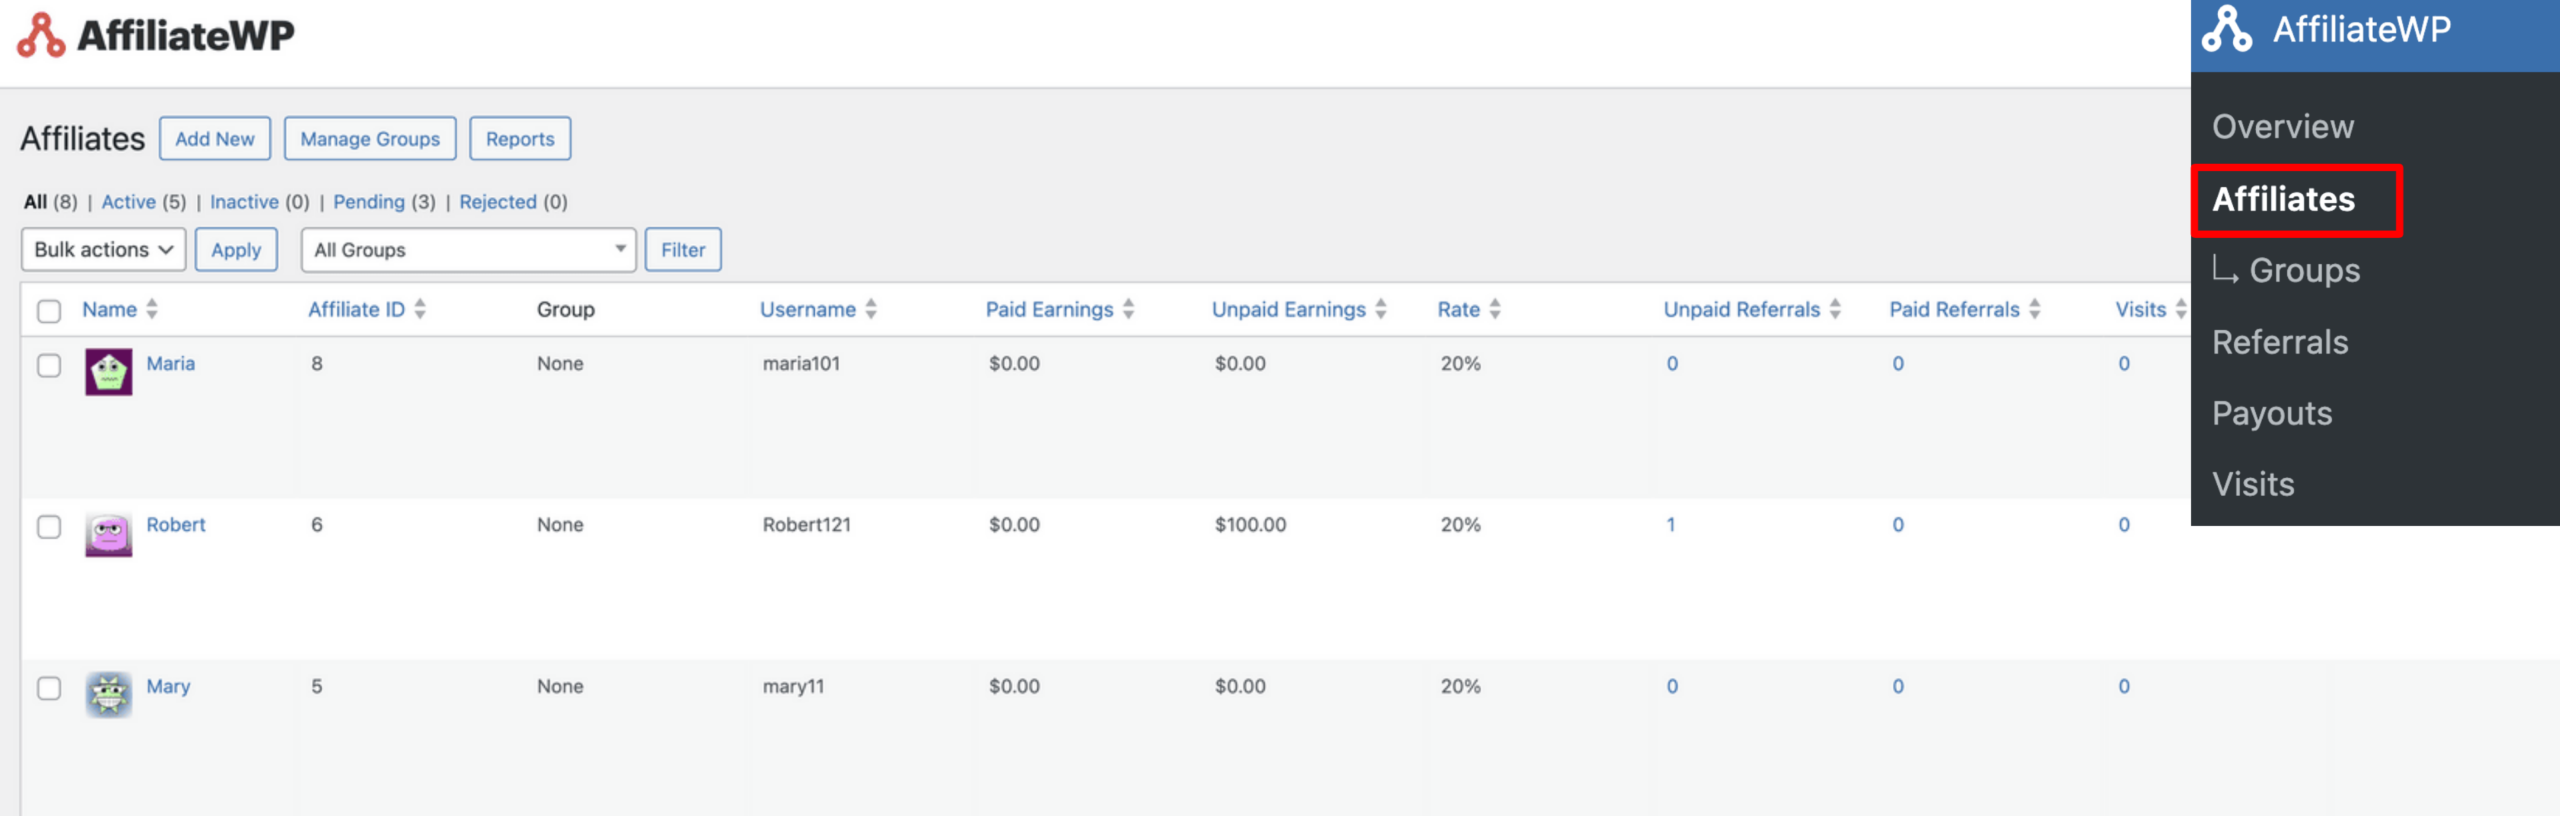Check the box for Maria
This screenshot has width=2560, height=816.
49,365
